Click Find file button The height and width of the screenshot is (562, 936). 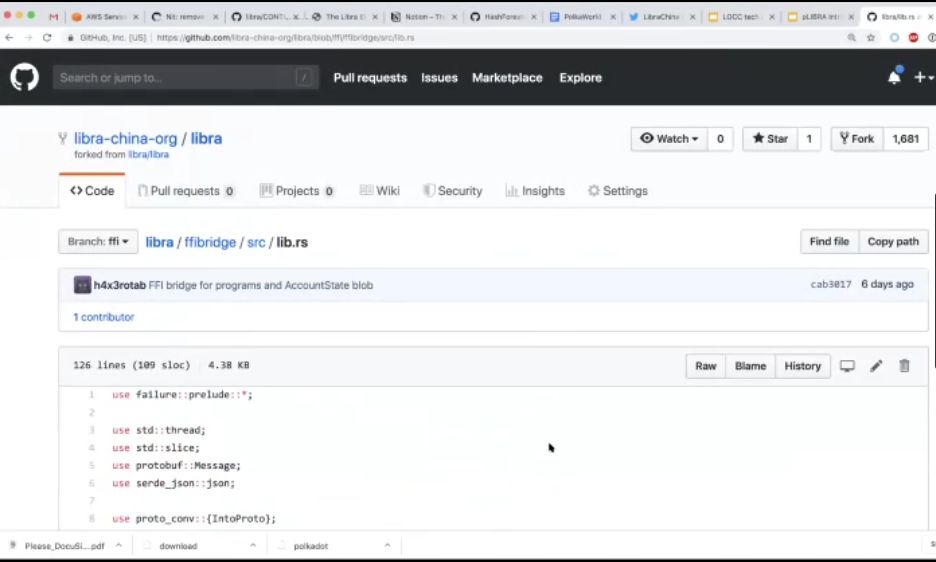[829, 242]
